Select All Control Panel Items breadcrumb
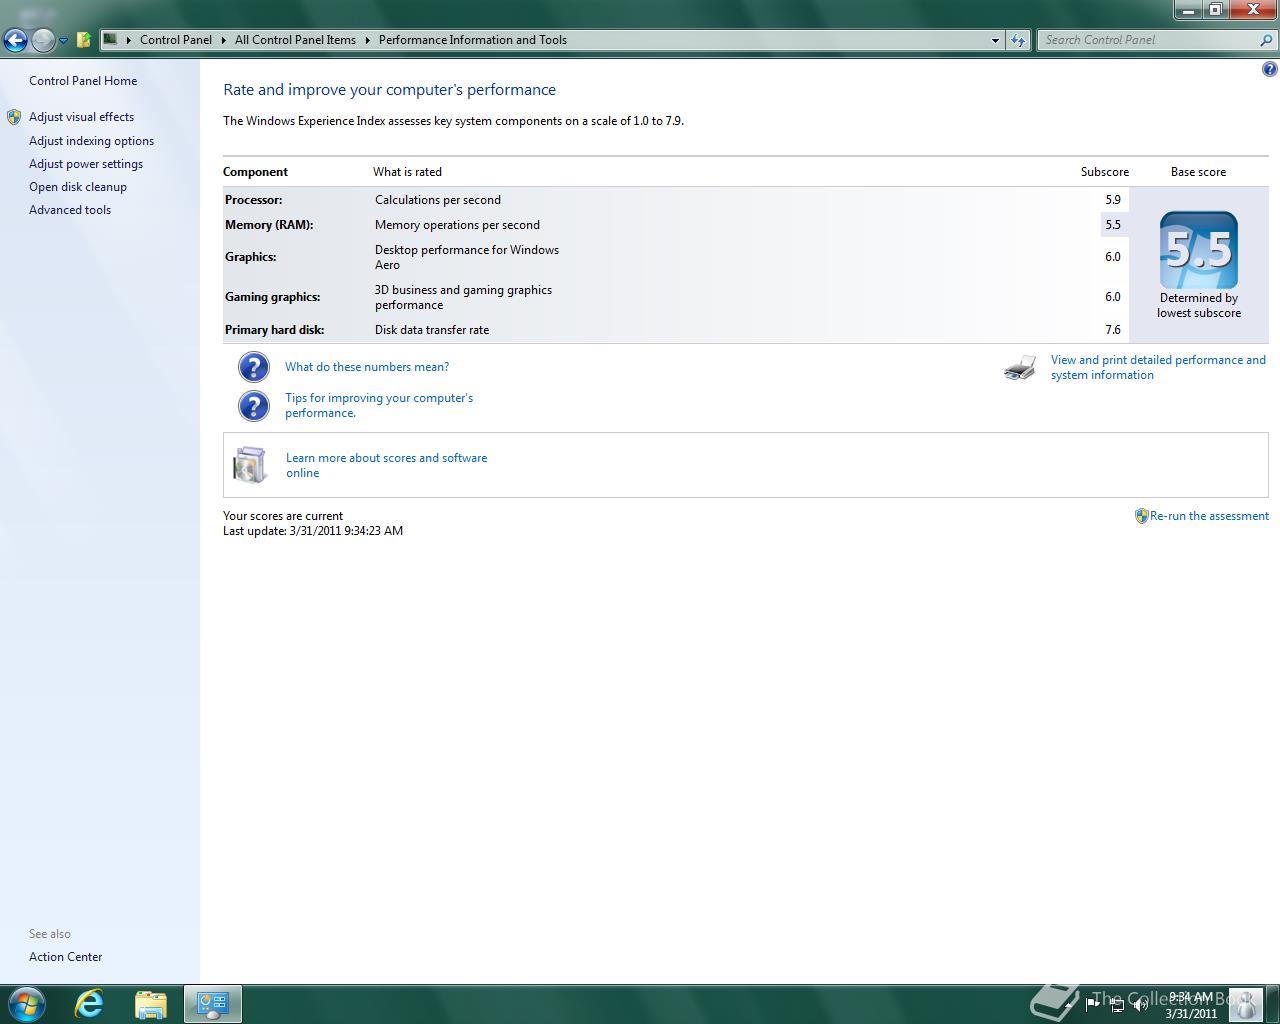Screen dimensions: 1280x1024 295,40
